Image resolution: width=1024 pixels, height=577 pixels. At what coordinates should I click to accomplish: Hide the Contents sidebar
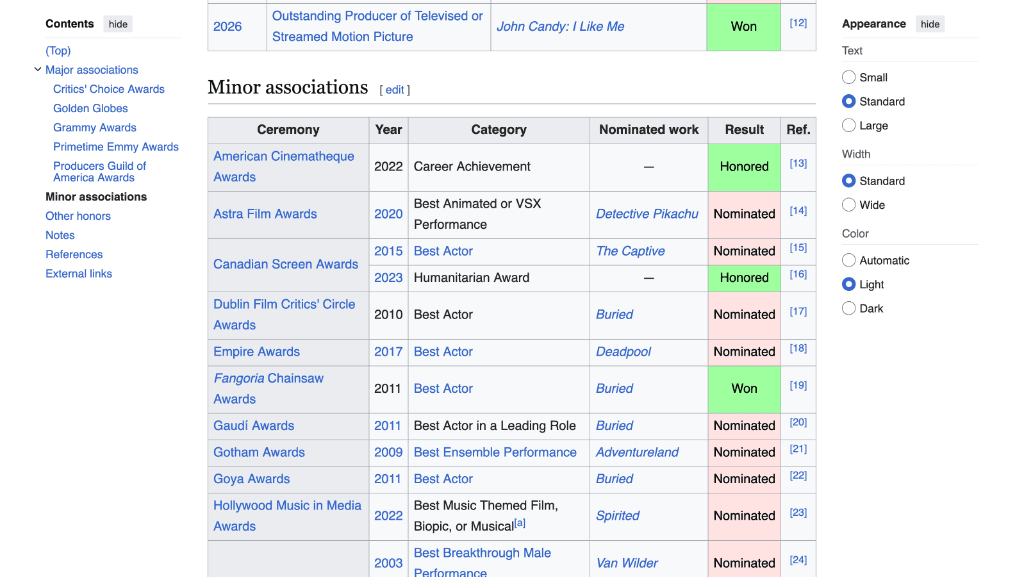coord(118,24)
